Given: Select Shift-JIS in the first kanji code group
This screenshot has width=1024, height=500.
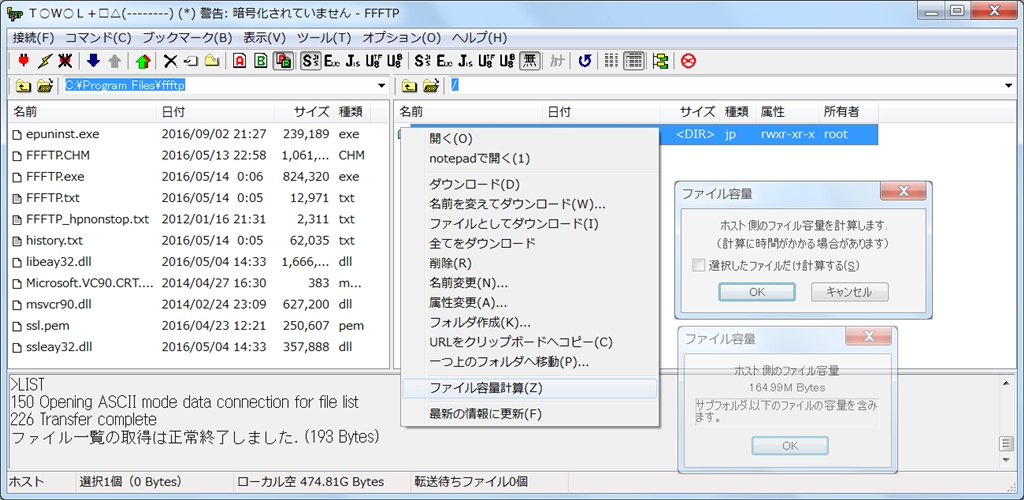Looking at the screenshot, I should click(310, 61).
